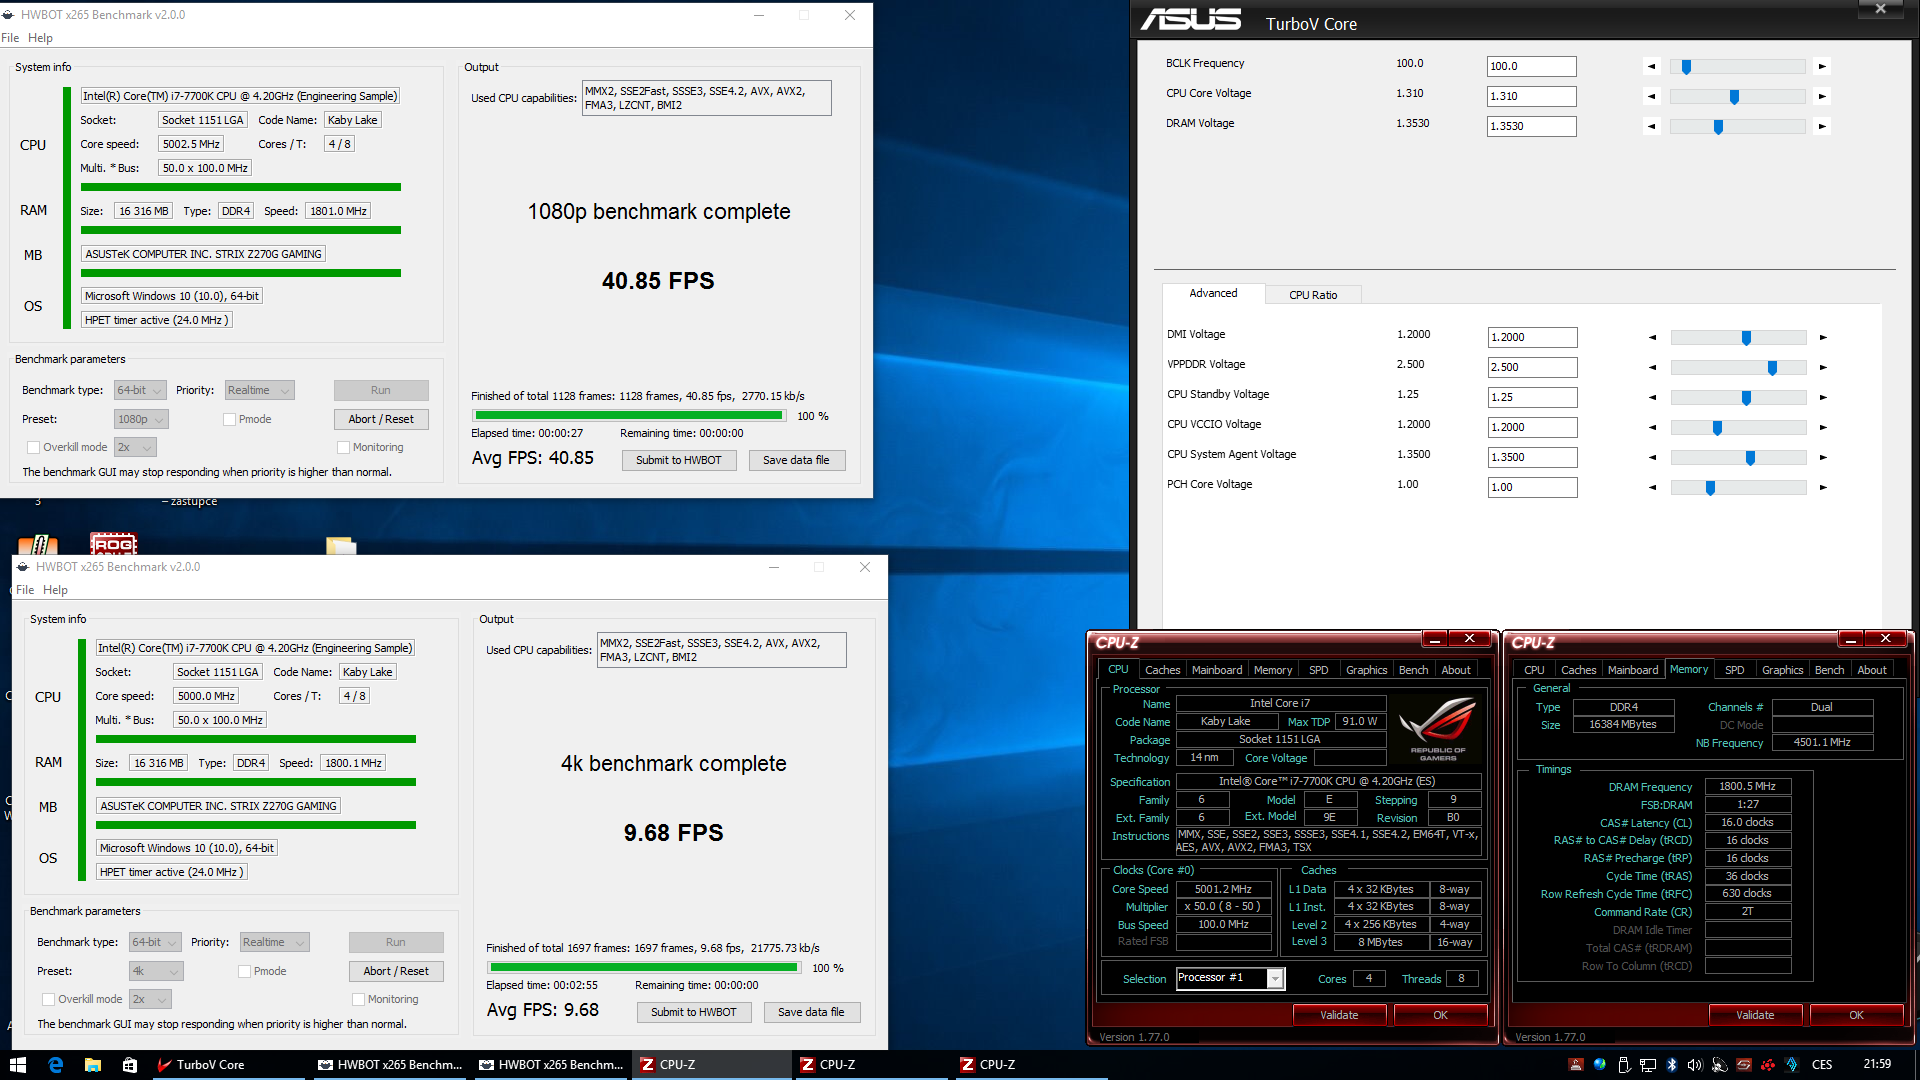Click the network monitor tray icon
The image size is (1920, 1080).
tap(1647, 1065)
